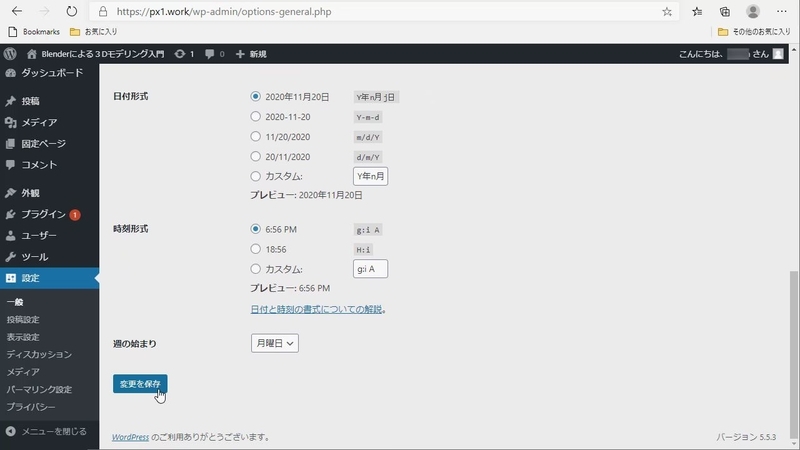Open その他のお気に入り folder
800x450 pixels.
(x=754, y=32)
